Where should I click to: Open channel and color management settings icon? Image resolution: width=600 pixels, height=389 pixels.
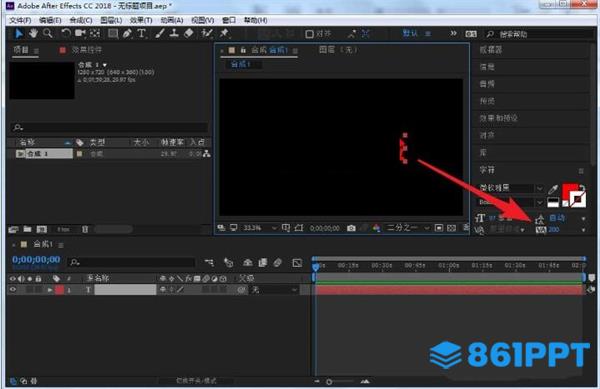(377, 228)
